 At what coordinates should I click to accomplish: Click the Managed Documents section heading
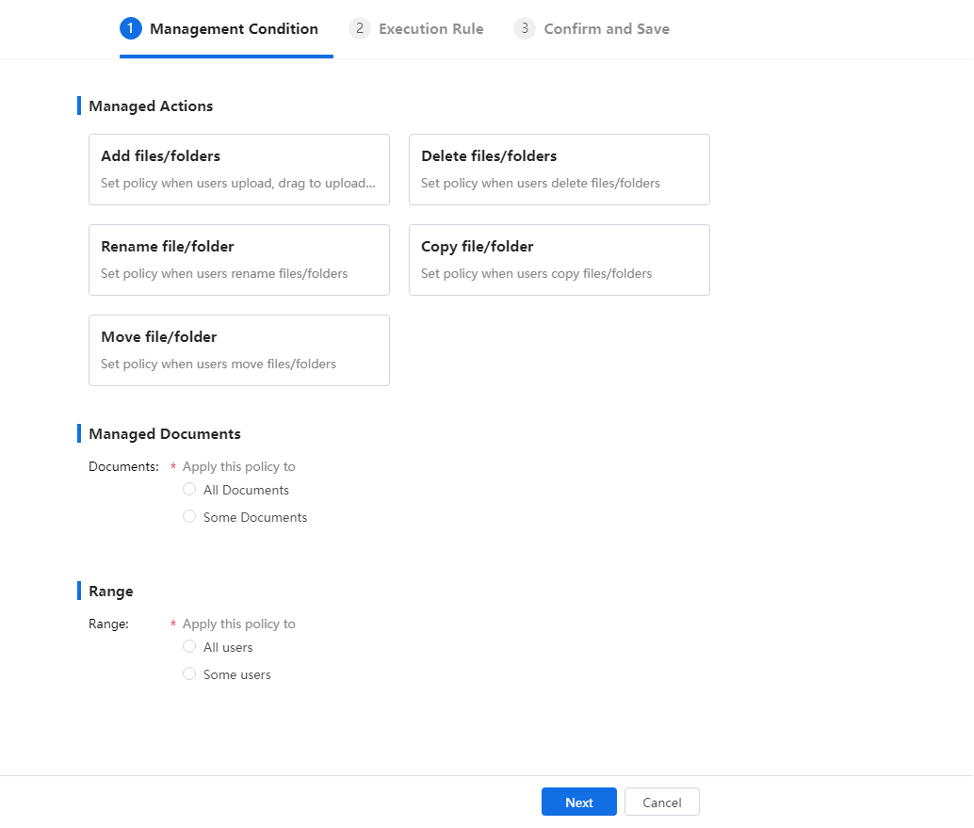(x=165, y=434)
